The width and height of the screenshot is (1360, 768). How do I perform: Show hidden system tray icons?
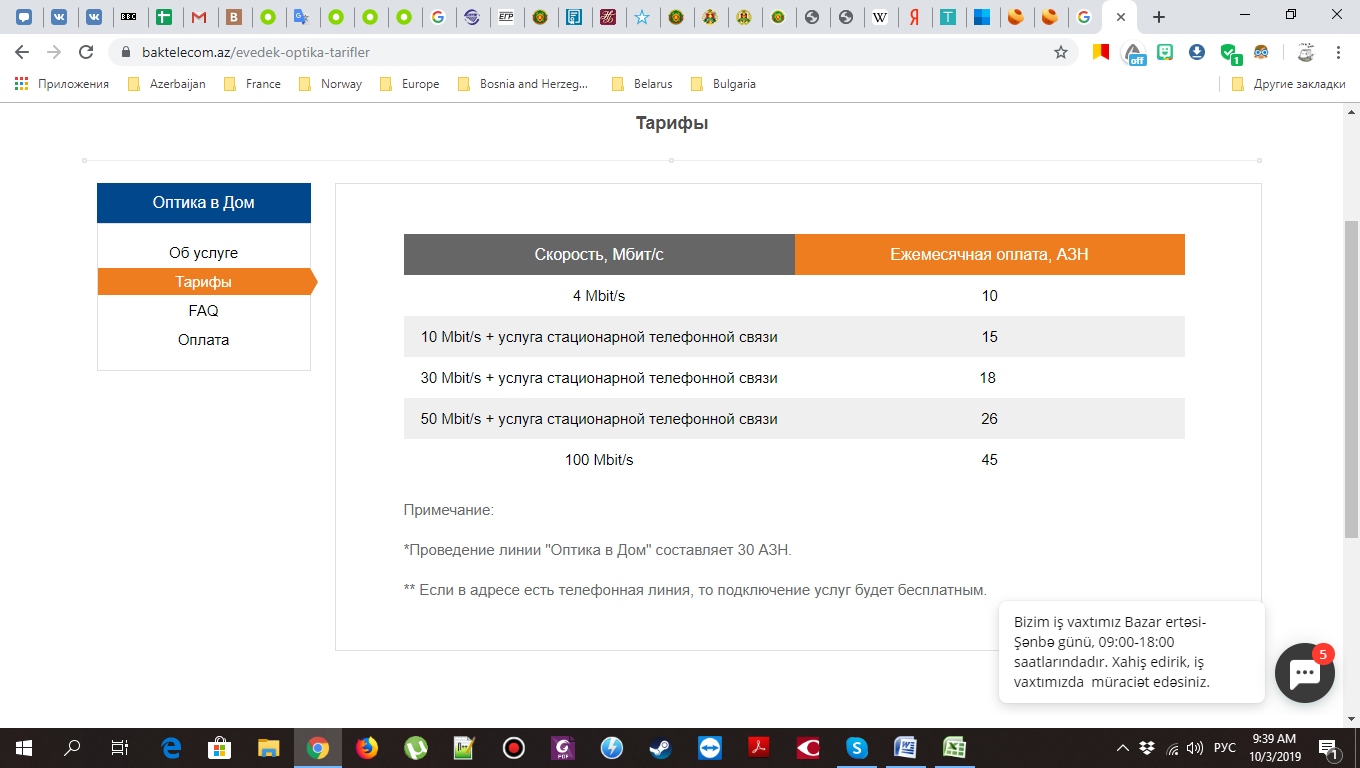1123,748
